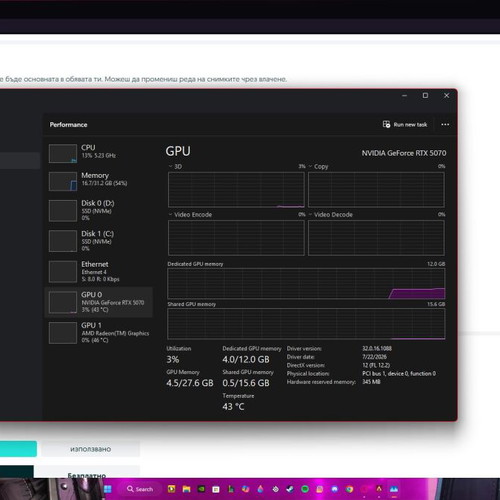The image size is (500, 500).
Task: Open the Video Encode graph dropdown
Action: pyautogui.click(x=171, y=214)
